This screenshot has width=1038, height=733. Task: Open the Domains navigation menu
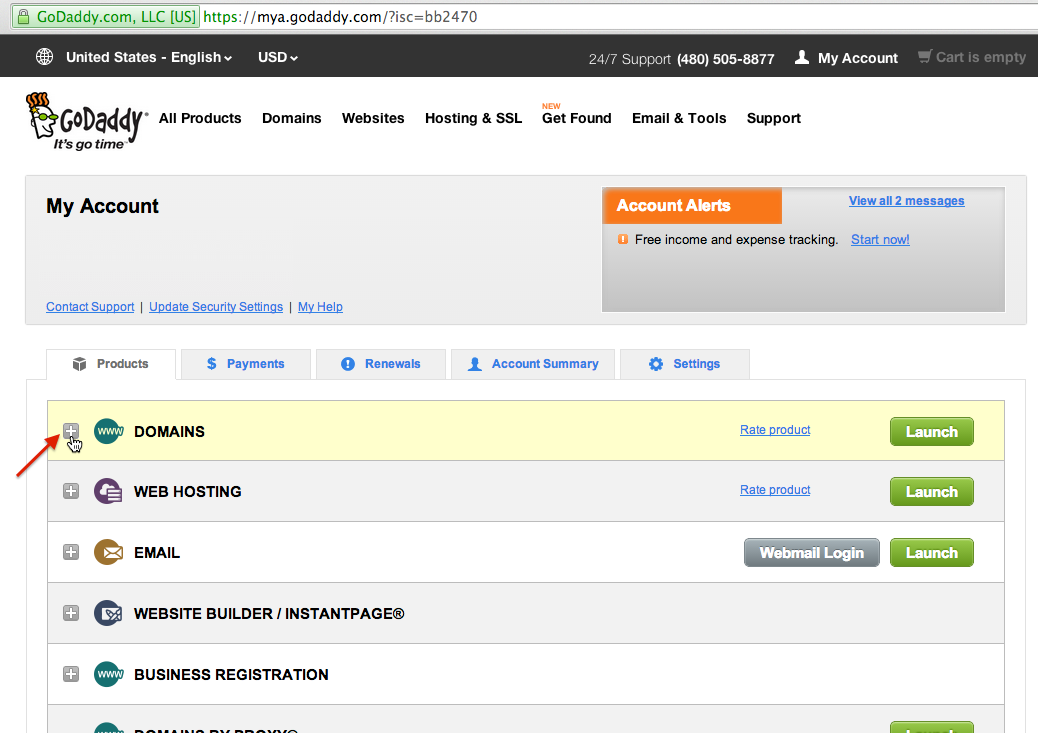click(x=291, y=118)
